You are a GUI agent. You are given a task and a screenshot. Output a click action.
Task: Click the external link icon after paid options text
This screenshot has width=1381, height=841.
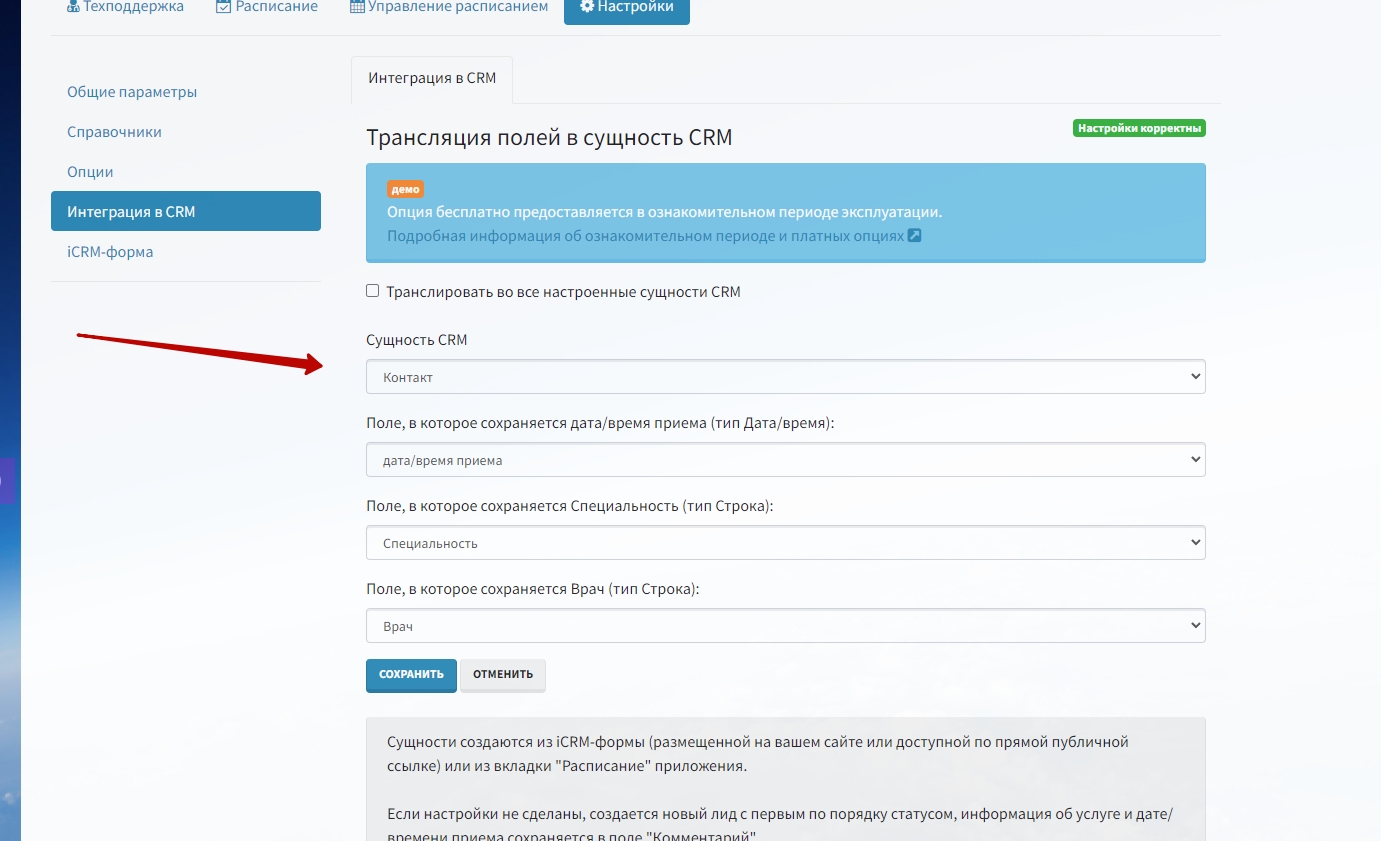[914, 237]
